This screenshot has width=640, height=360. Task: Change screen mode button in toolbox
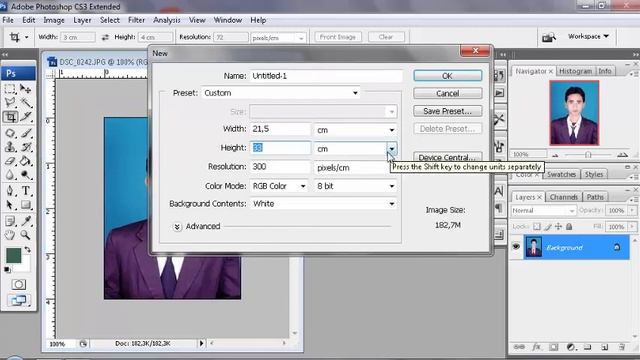tap(18, 300)
